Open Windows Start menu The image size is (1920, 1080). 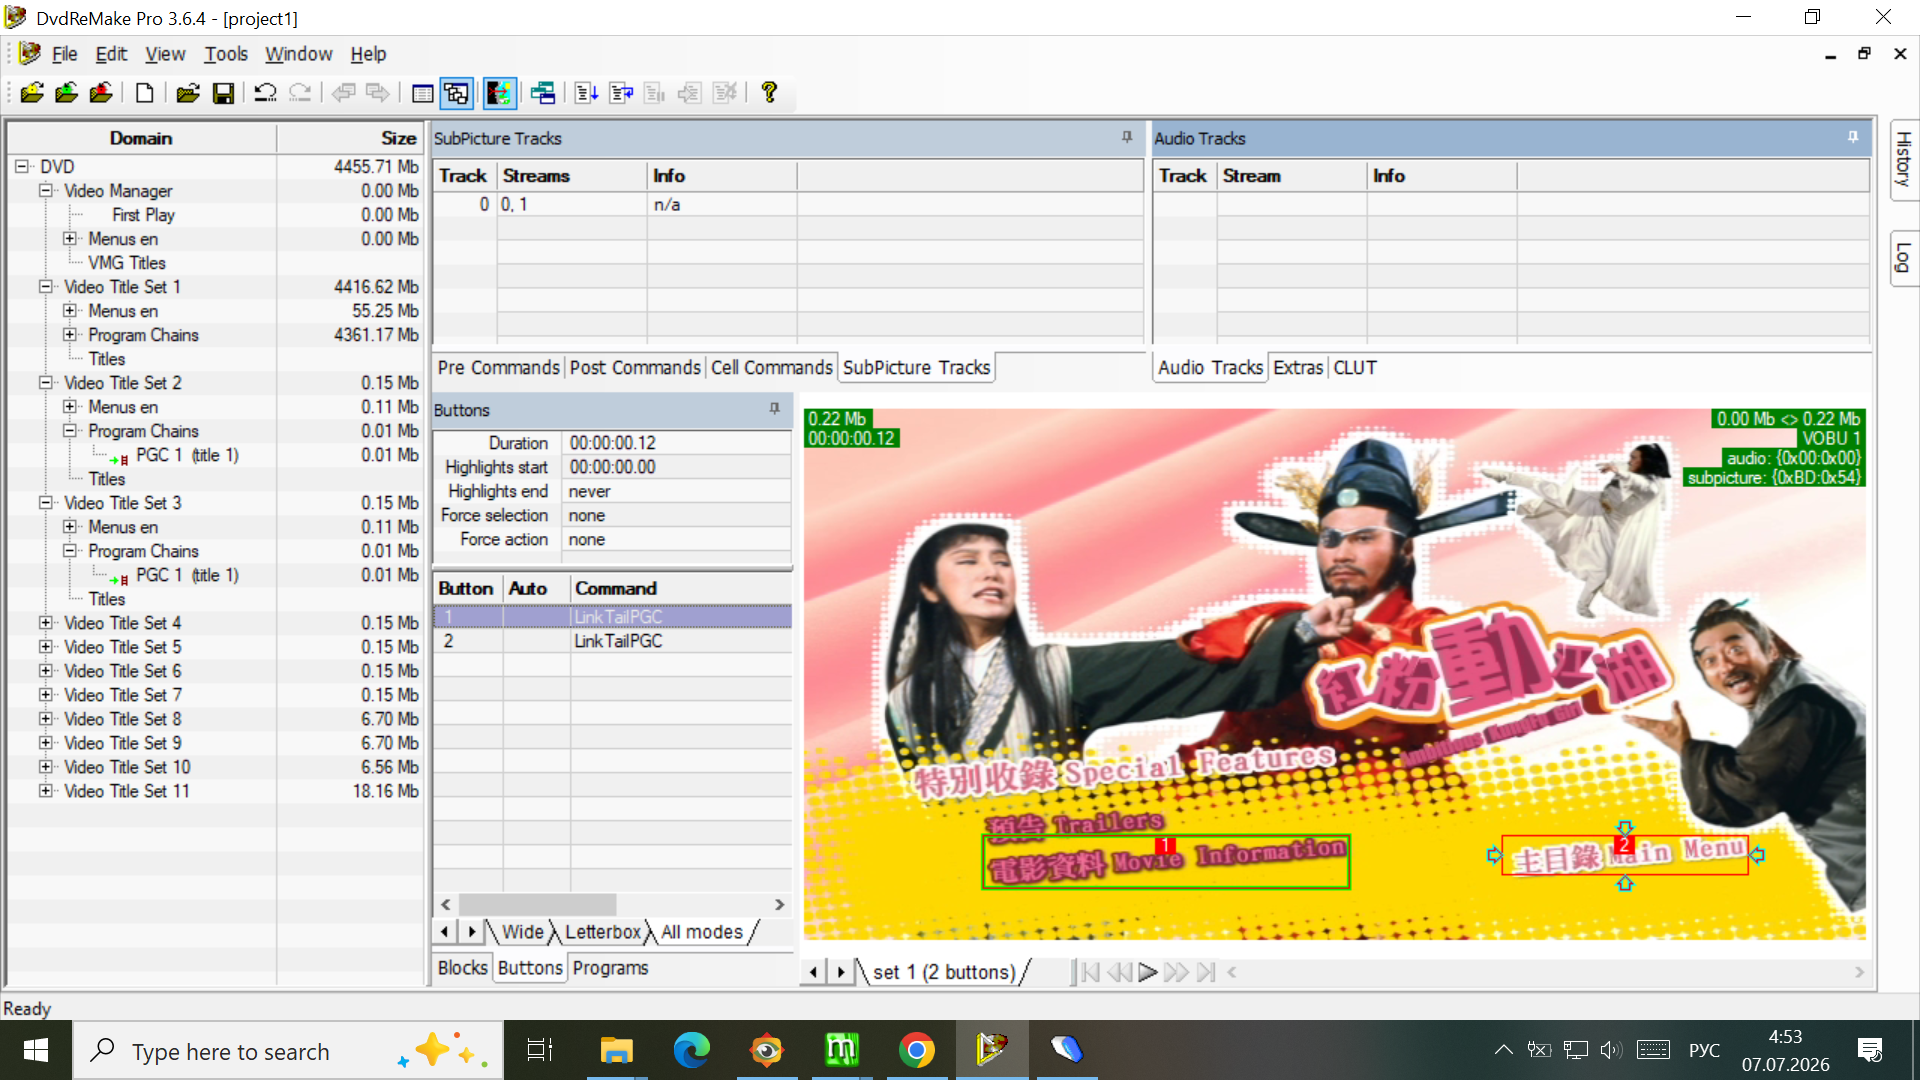pos(36,1050)
